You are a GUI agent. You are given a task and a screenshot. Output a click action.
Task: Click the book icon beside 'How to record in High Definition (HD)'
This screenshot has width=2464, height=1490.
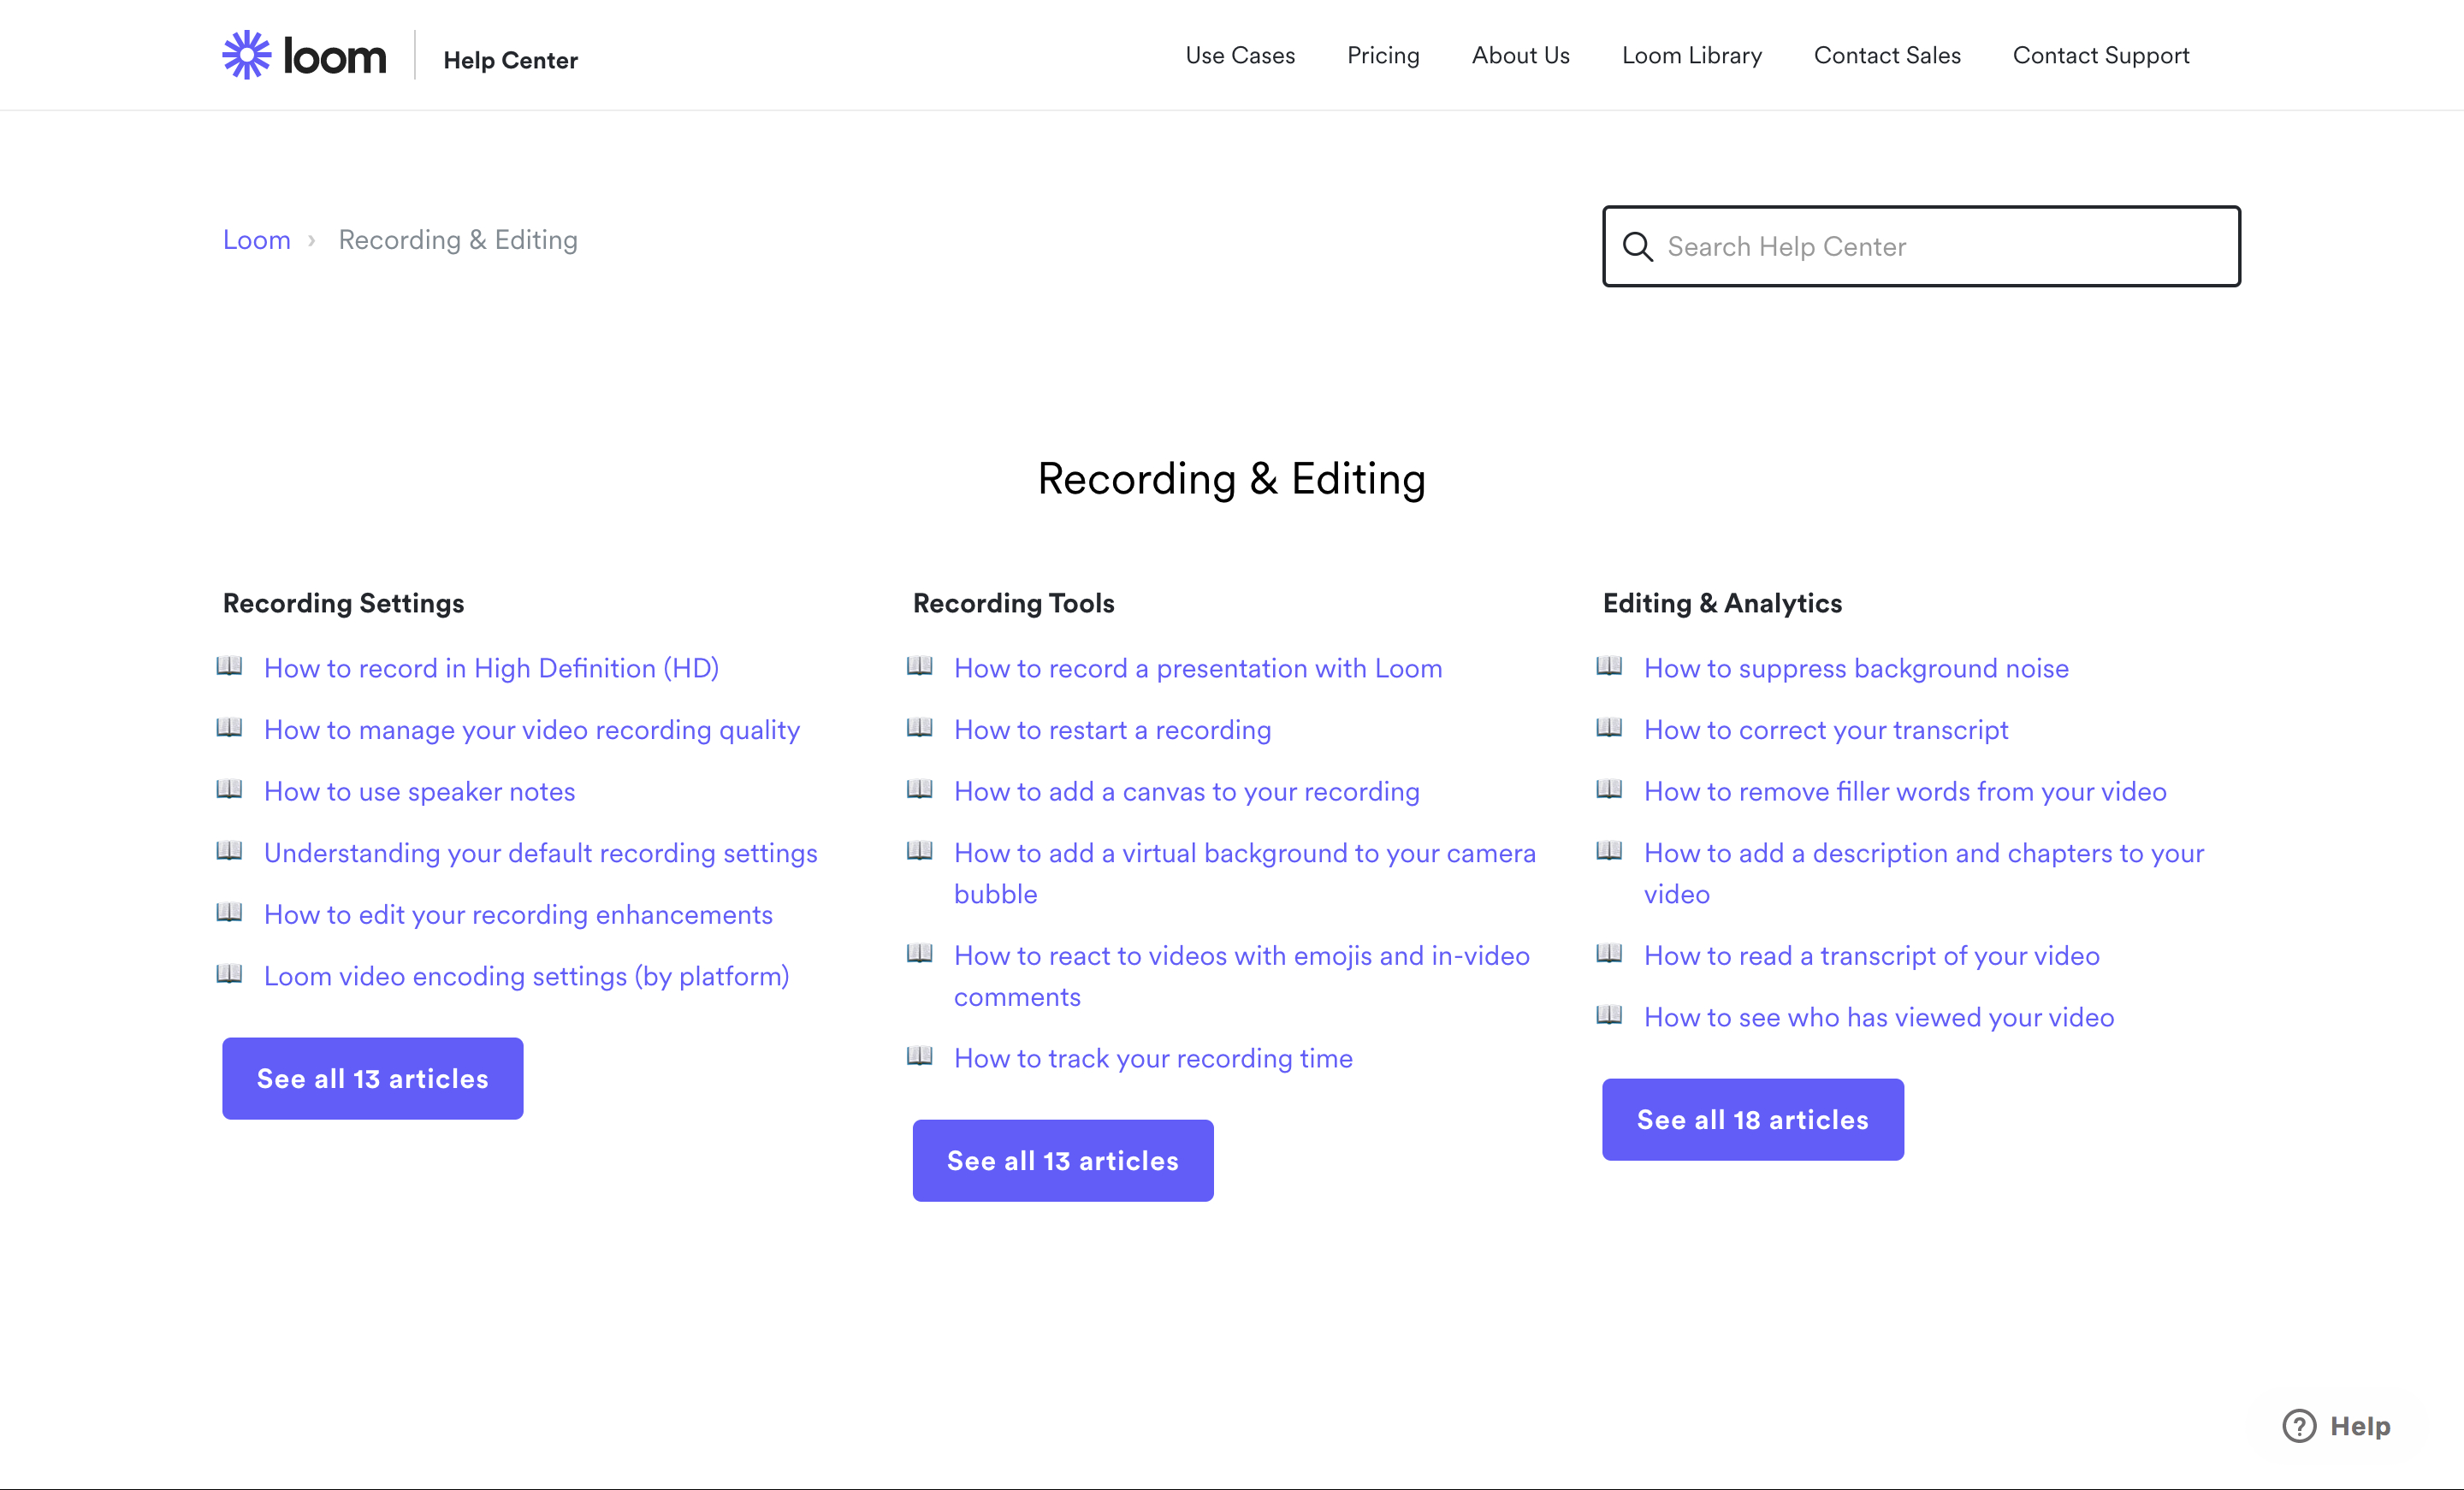coord(229,666)
